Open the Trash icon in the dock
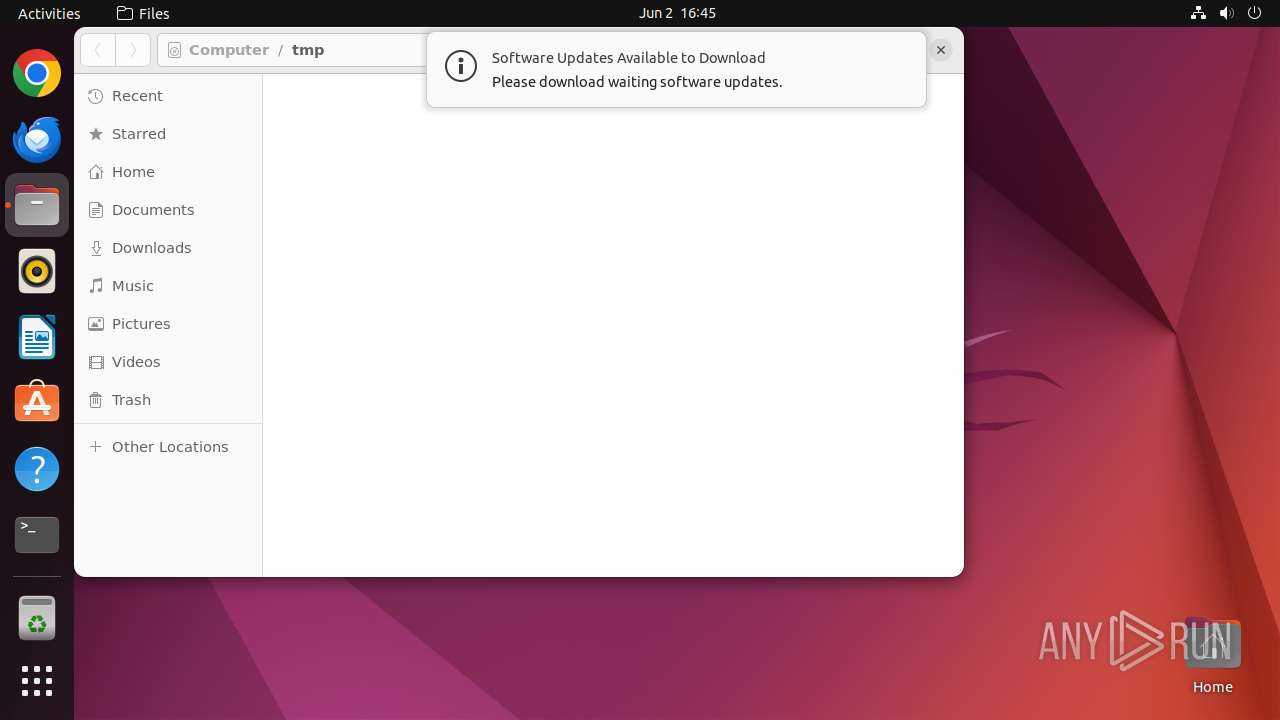1280x720 pixels. coord(37,617)
